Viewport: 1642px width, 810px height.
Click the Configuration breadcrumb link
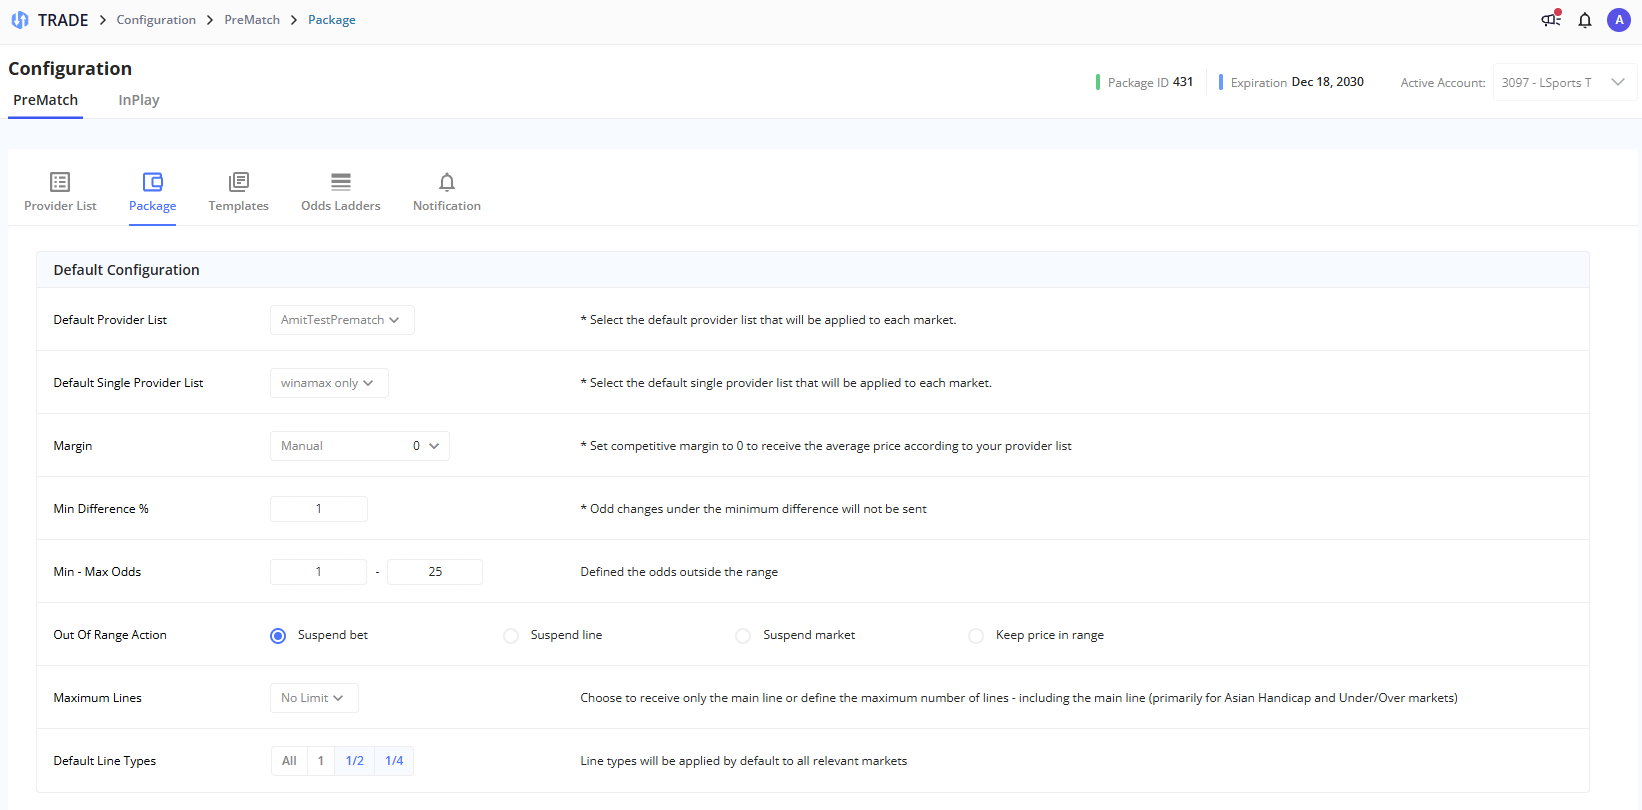click(156, 20)
